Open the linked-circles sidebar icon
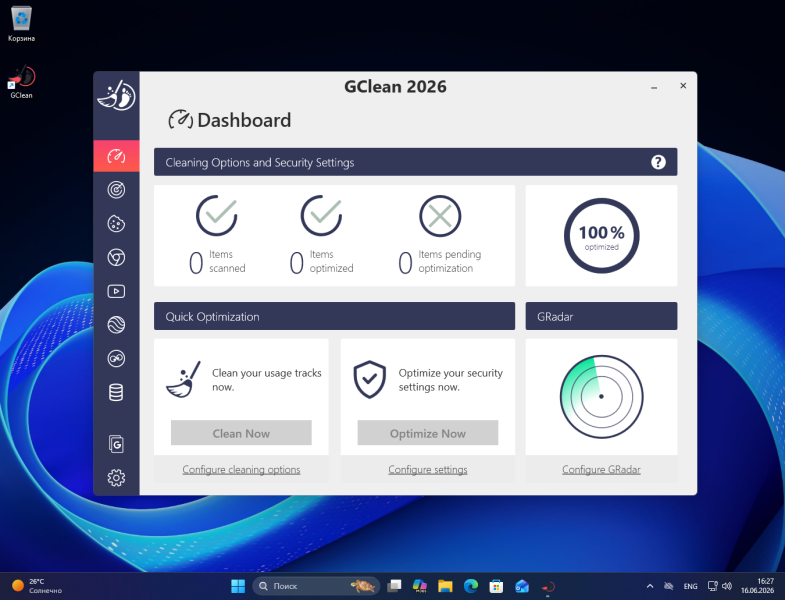Viewport: 785px width, 600px height. coord(116,359)
